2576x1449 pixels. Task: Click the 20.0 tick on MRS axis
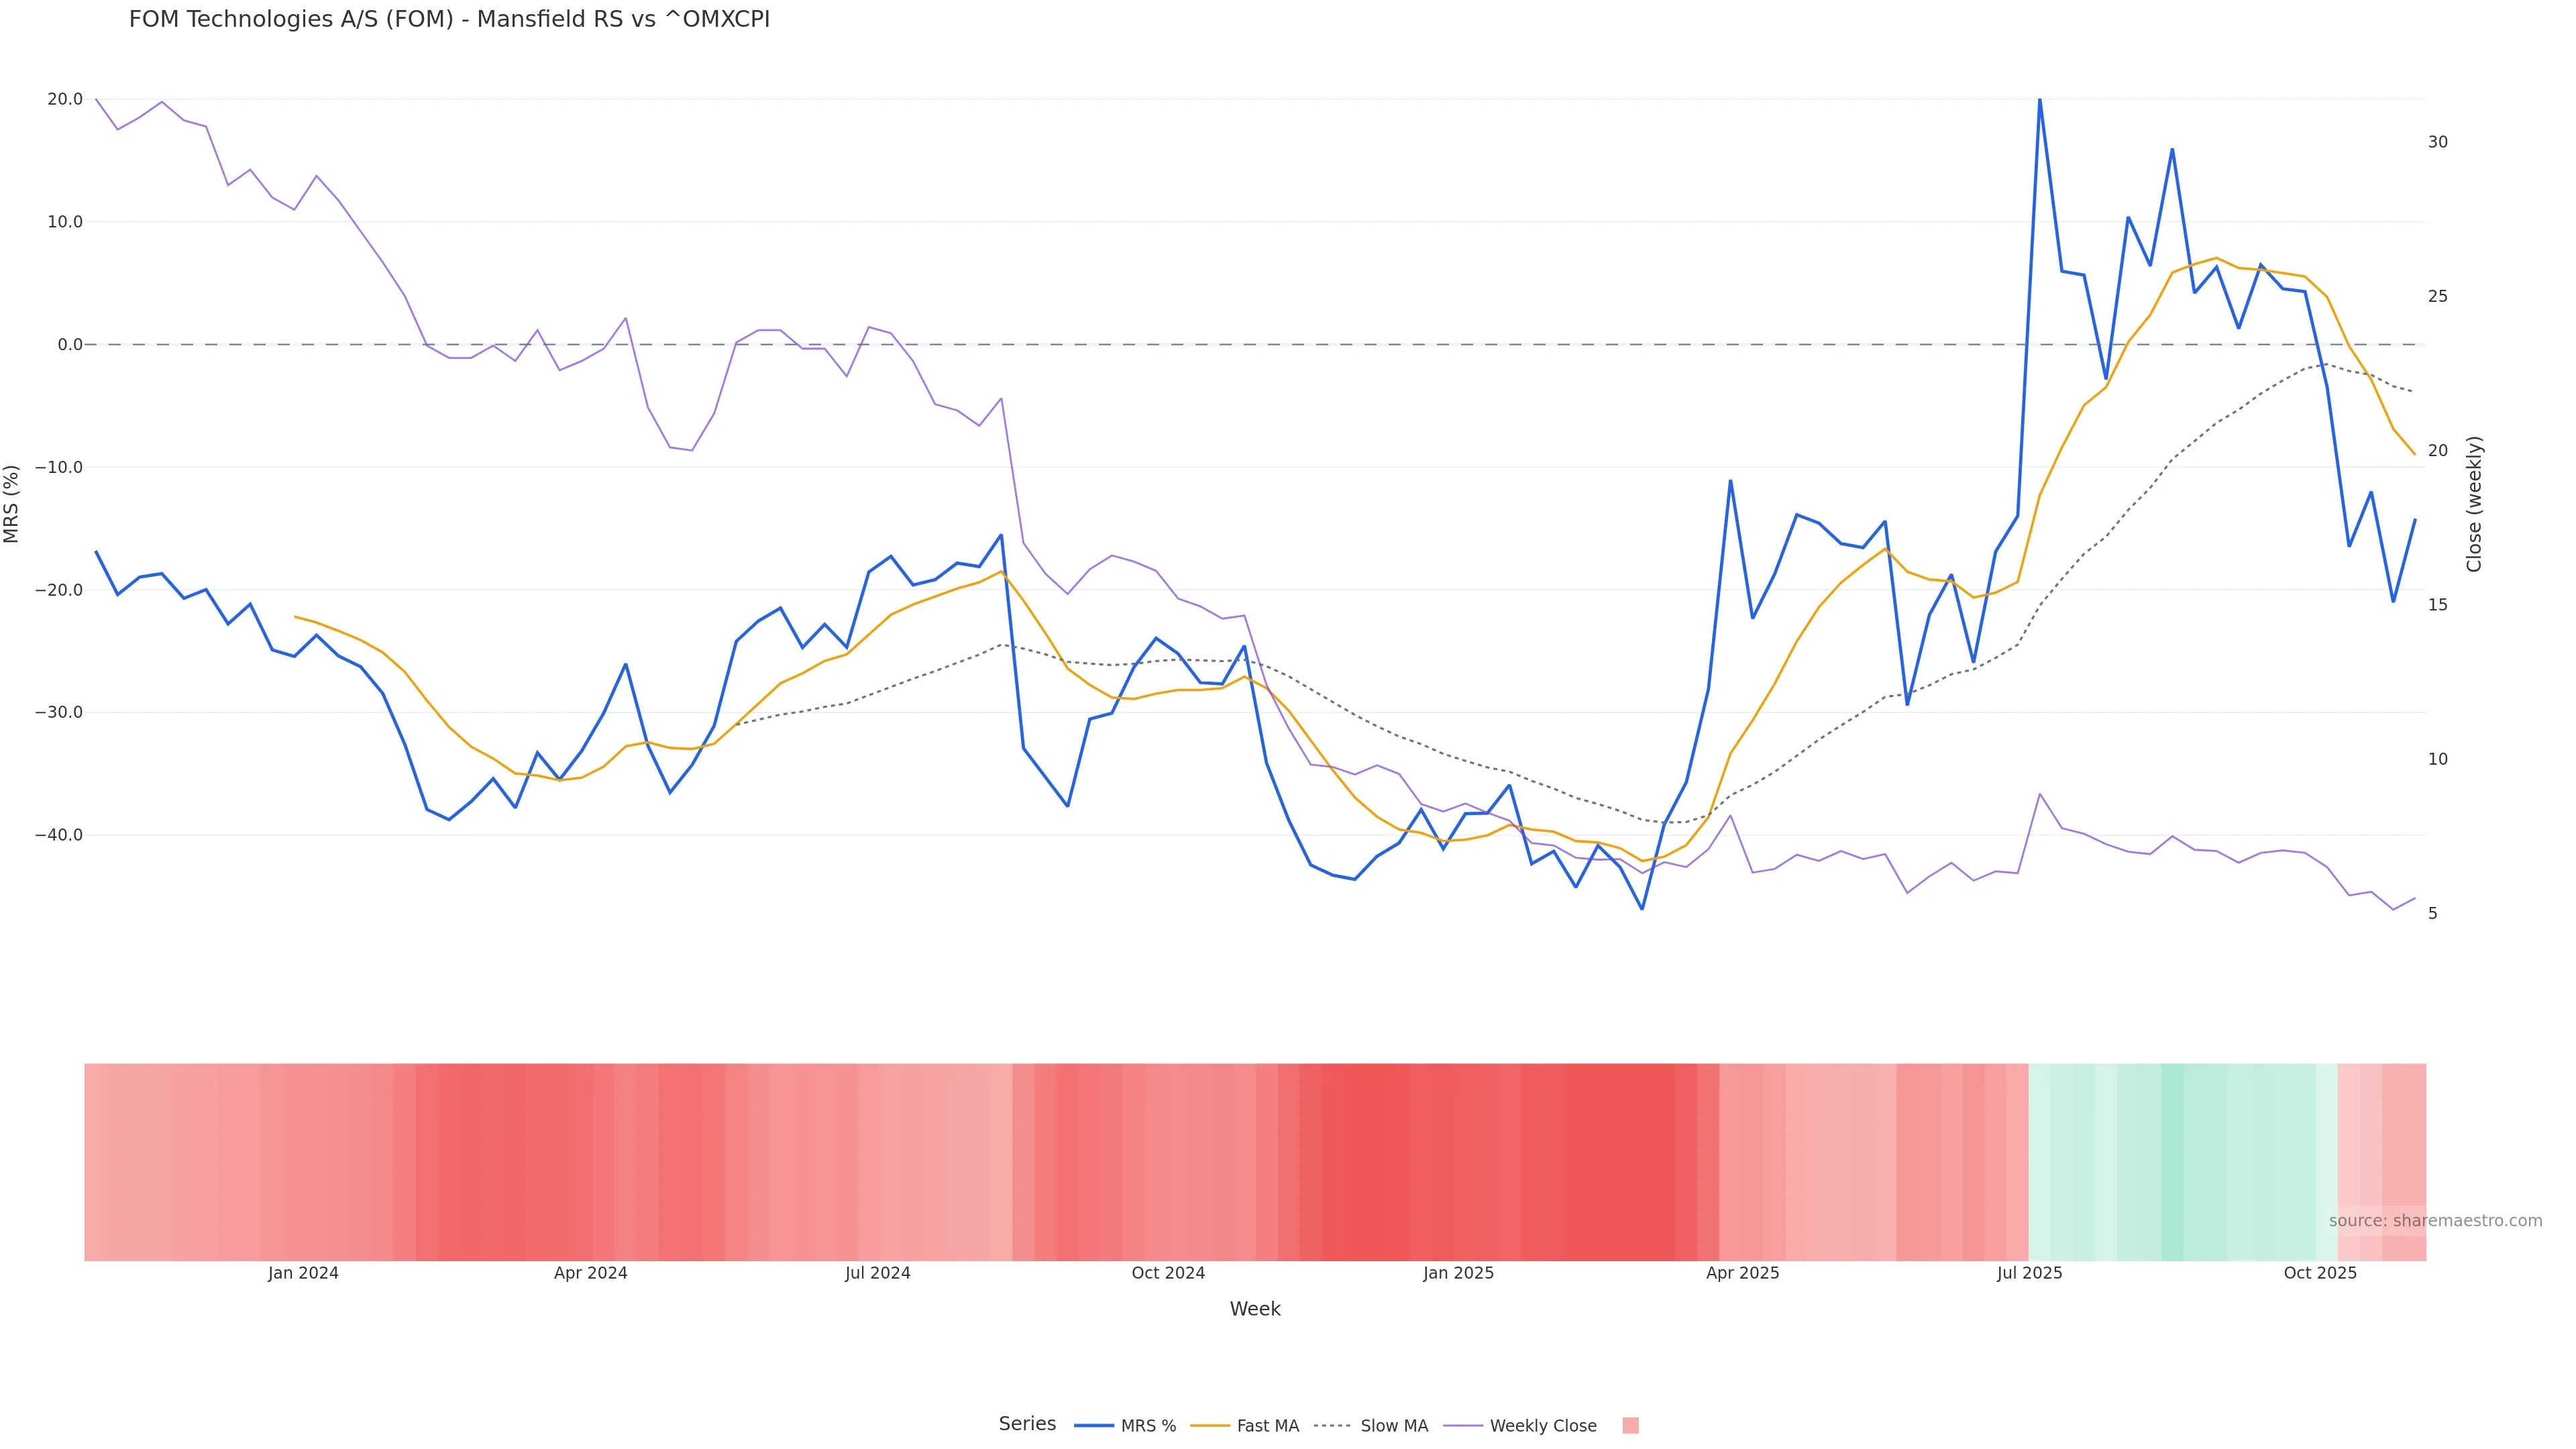tap(65, 99)
